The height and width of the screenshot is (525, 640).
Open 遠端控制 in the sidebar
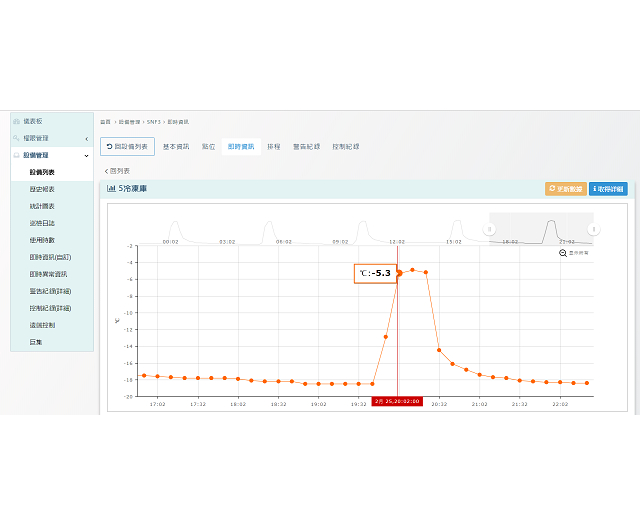click(x=43, y=325)
